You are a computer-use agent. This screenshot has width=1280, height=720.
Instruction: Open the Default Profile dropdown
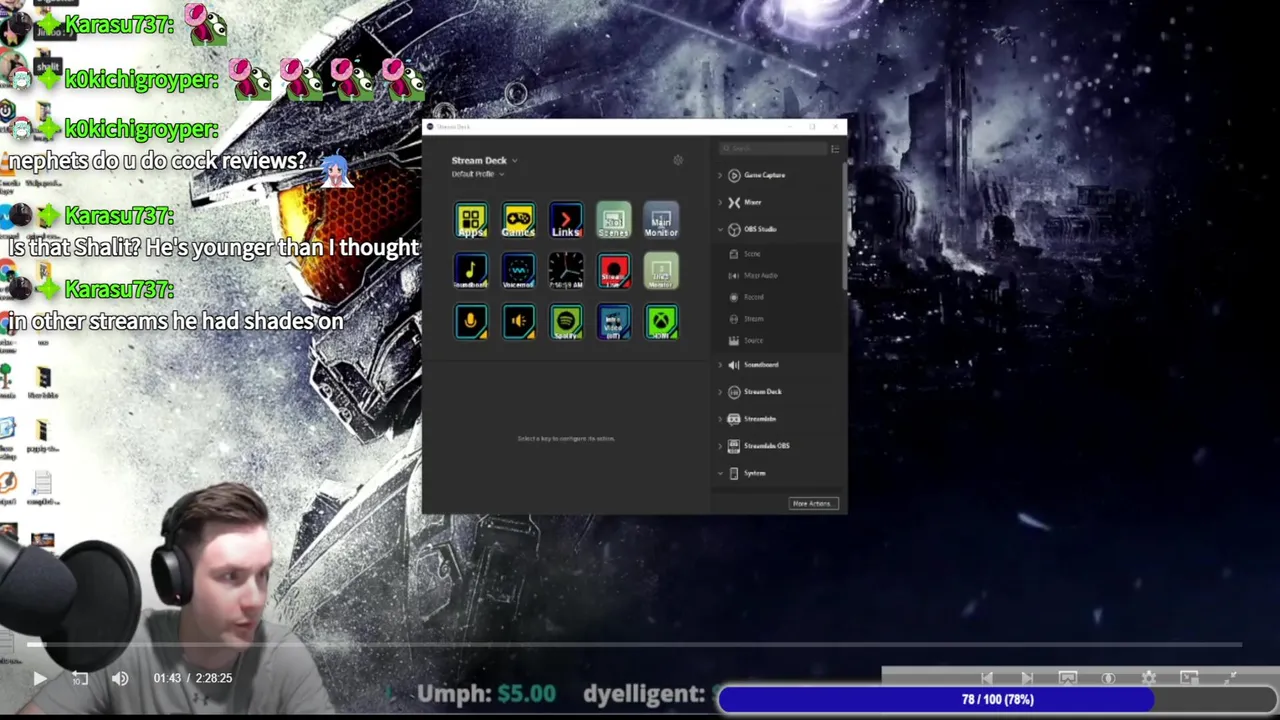(477, 174)
